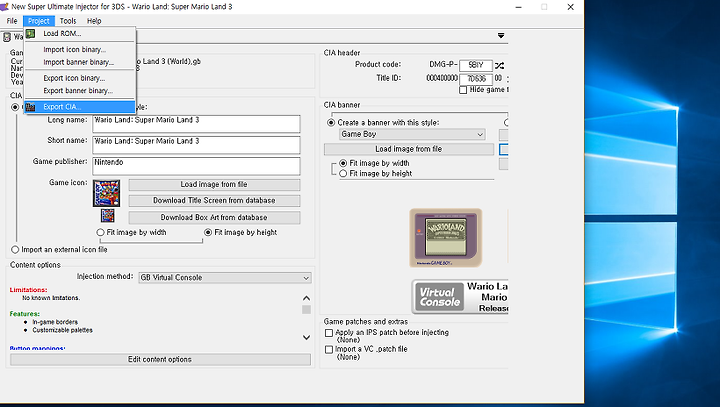720x407 pixels.
Task: Click the Game publisher text field
Action: click(x=197, y=166)
